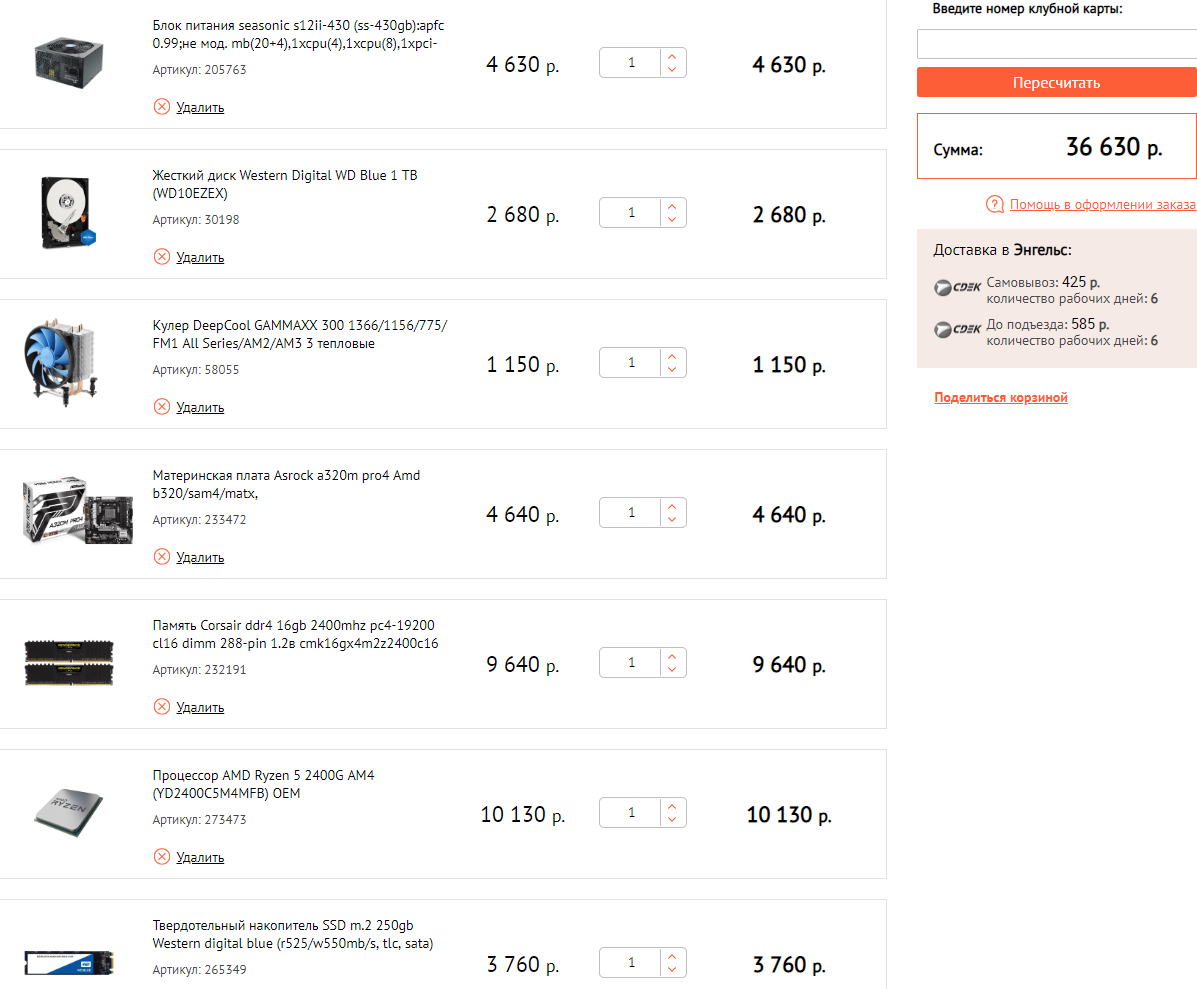Increase quantity of DeepCool cooler
This screenshot has width=1197, height=989.
pos(672,356)
